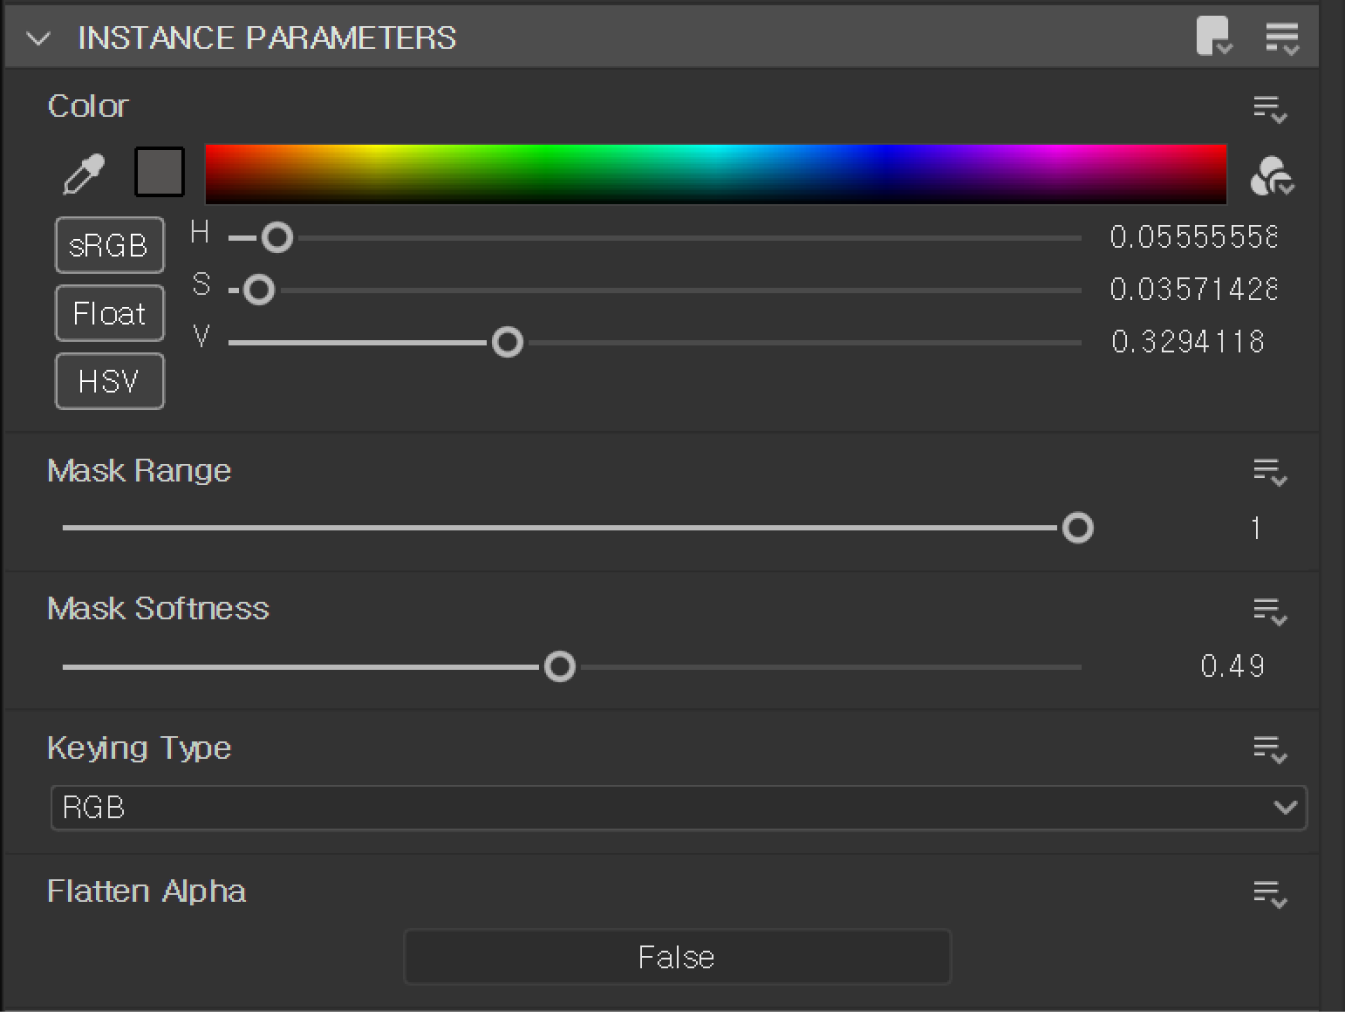1345x1012 pixels.
Task: Click the Mask Softness value 0.49
Action: point(1232,666)
